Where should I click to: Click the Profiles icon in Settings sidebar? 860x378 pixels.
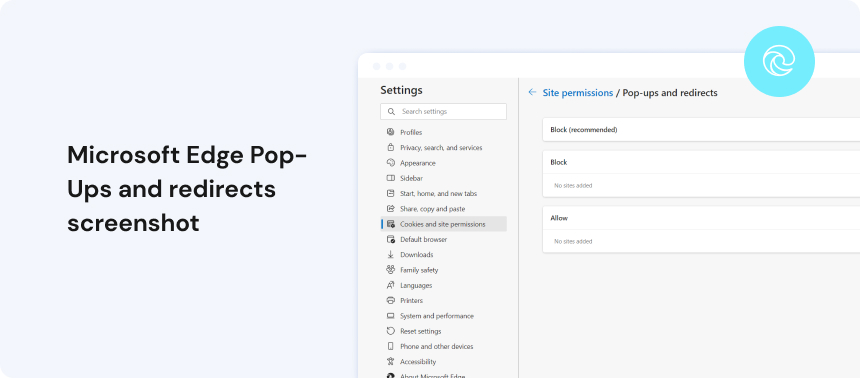[391, 132]
